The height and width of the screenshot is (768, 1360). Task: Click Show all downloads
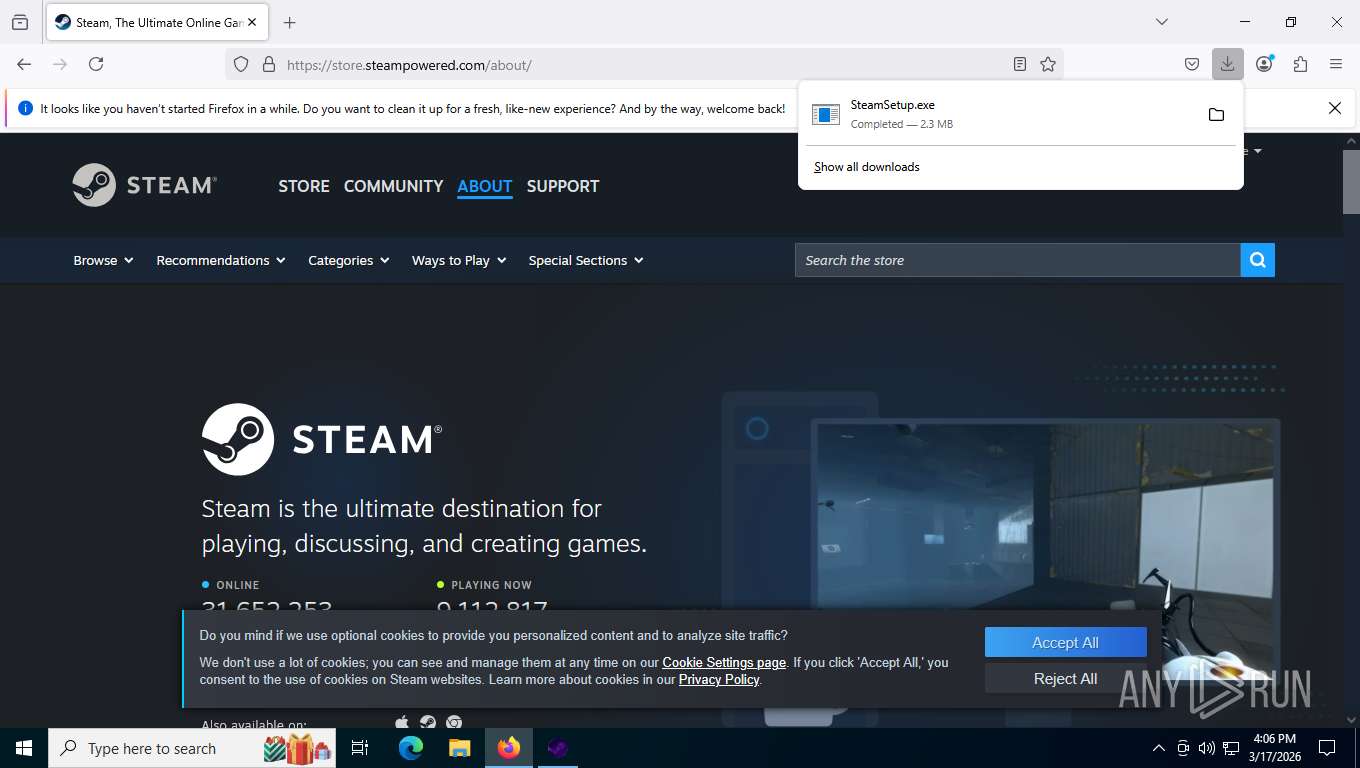(867, 167)
